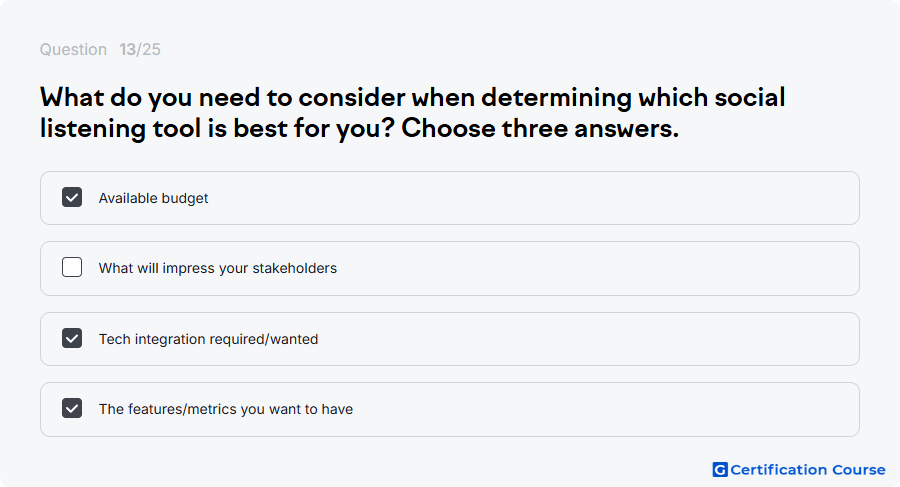
Task: Uncheck the Available budget checkbox
Action: click(72, 197)
